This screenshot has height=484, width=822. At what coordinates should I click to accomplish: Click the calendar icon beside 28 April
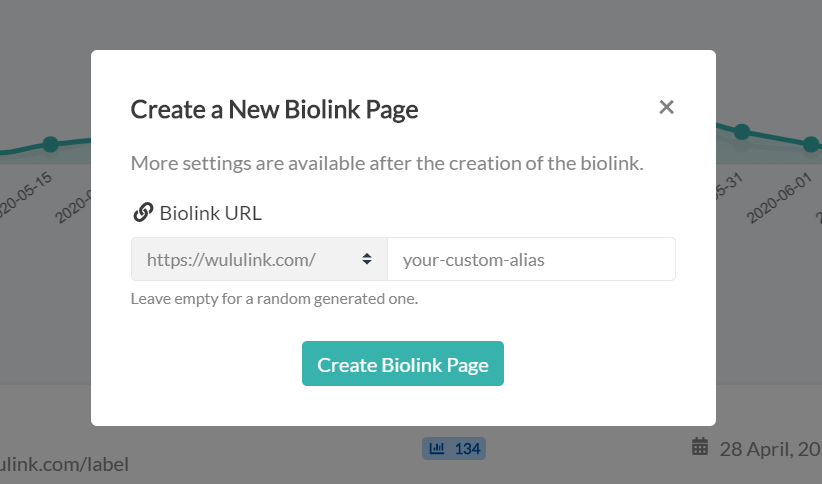[700, 447]
